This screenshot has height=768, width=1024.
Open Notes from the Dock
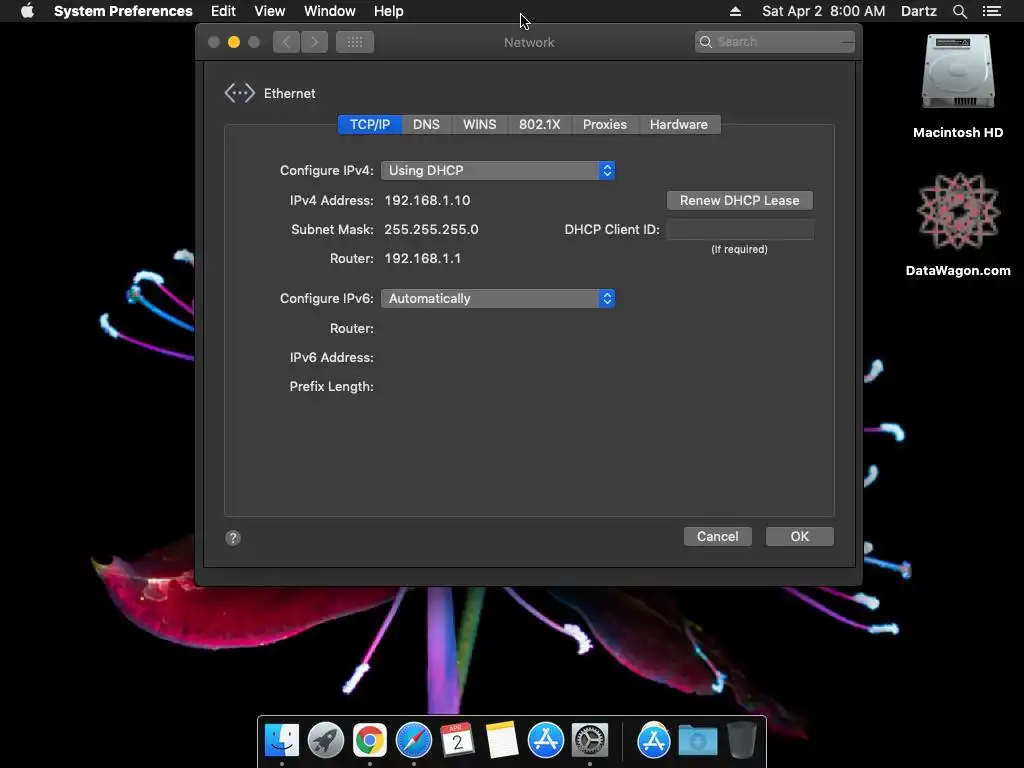[502, 740]
